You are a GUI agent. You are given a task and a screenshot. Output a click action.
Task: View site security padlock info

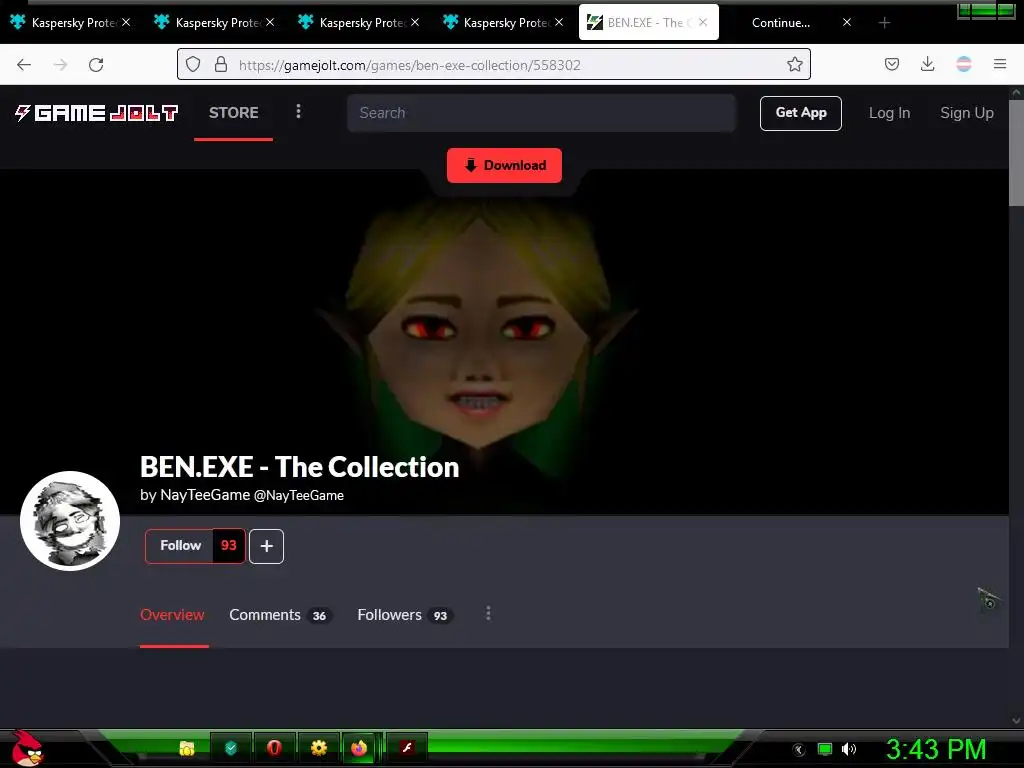coord(221,64)
